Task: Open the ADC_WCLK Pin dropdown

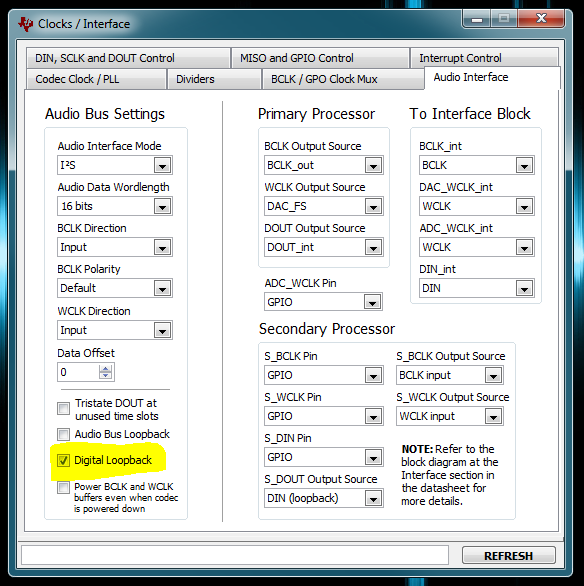Action: point(323,302)
